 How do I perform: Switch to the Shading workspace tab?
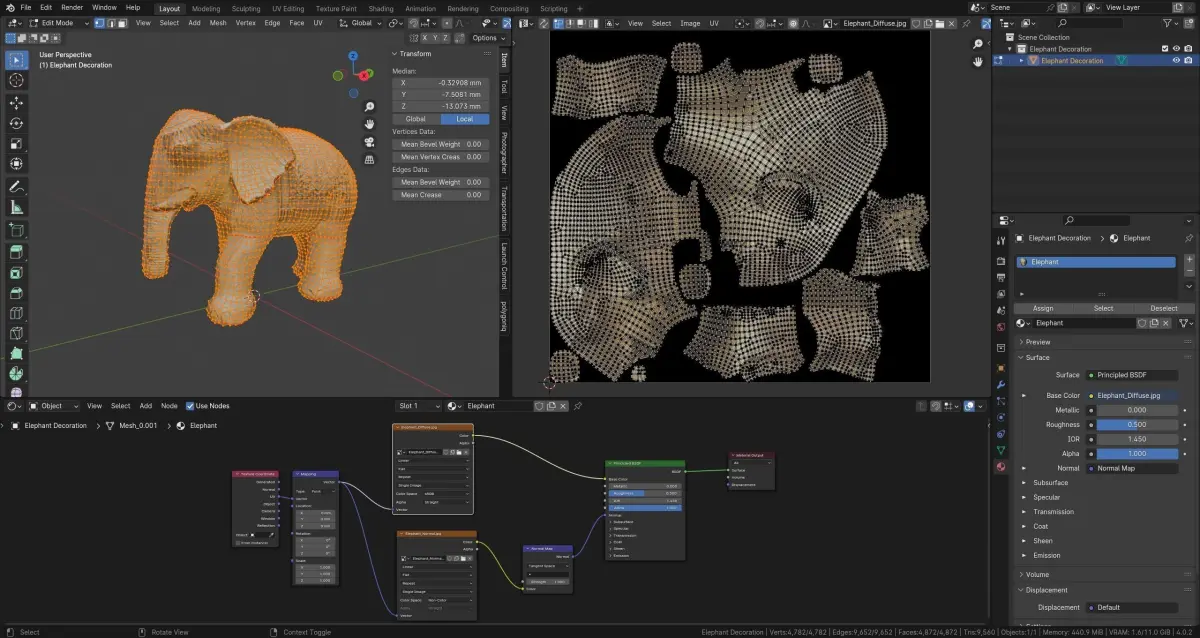tap(381, 8)
